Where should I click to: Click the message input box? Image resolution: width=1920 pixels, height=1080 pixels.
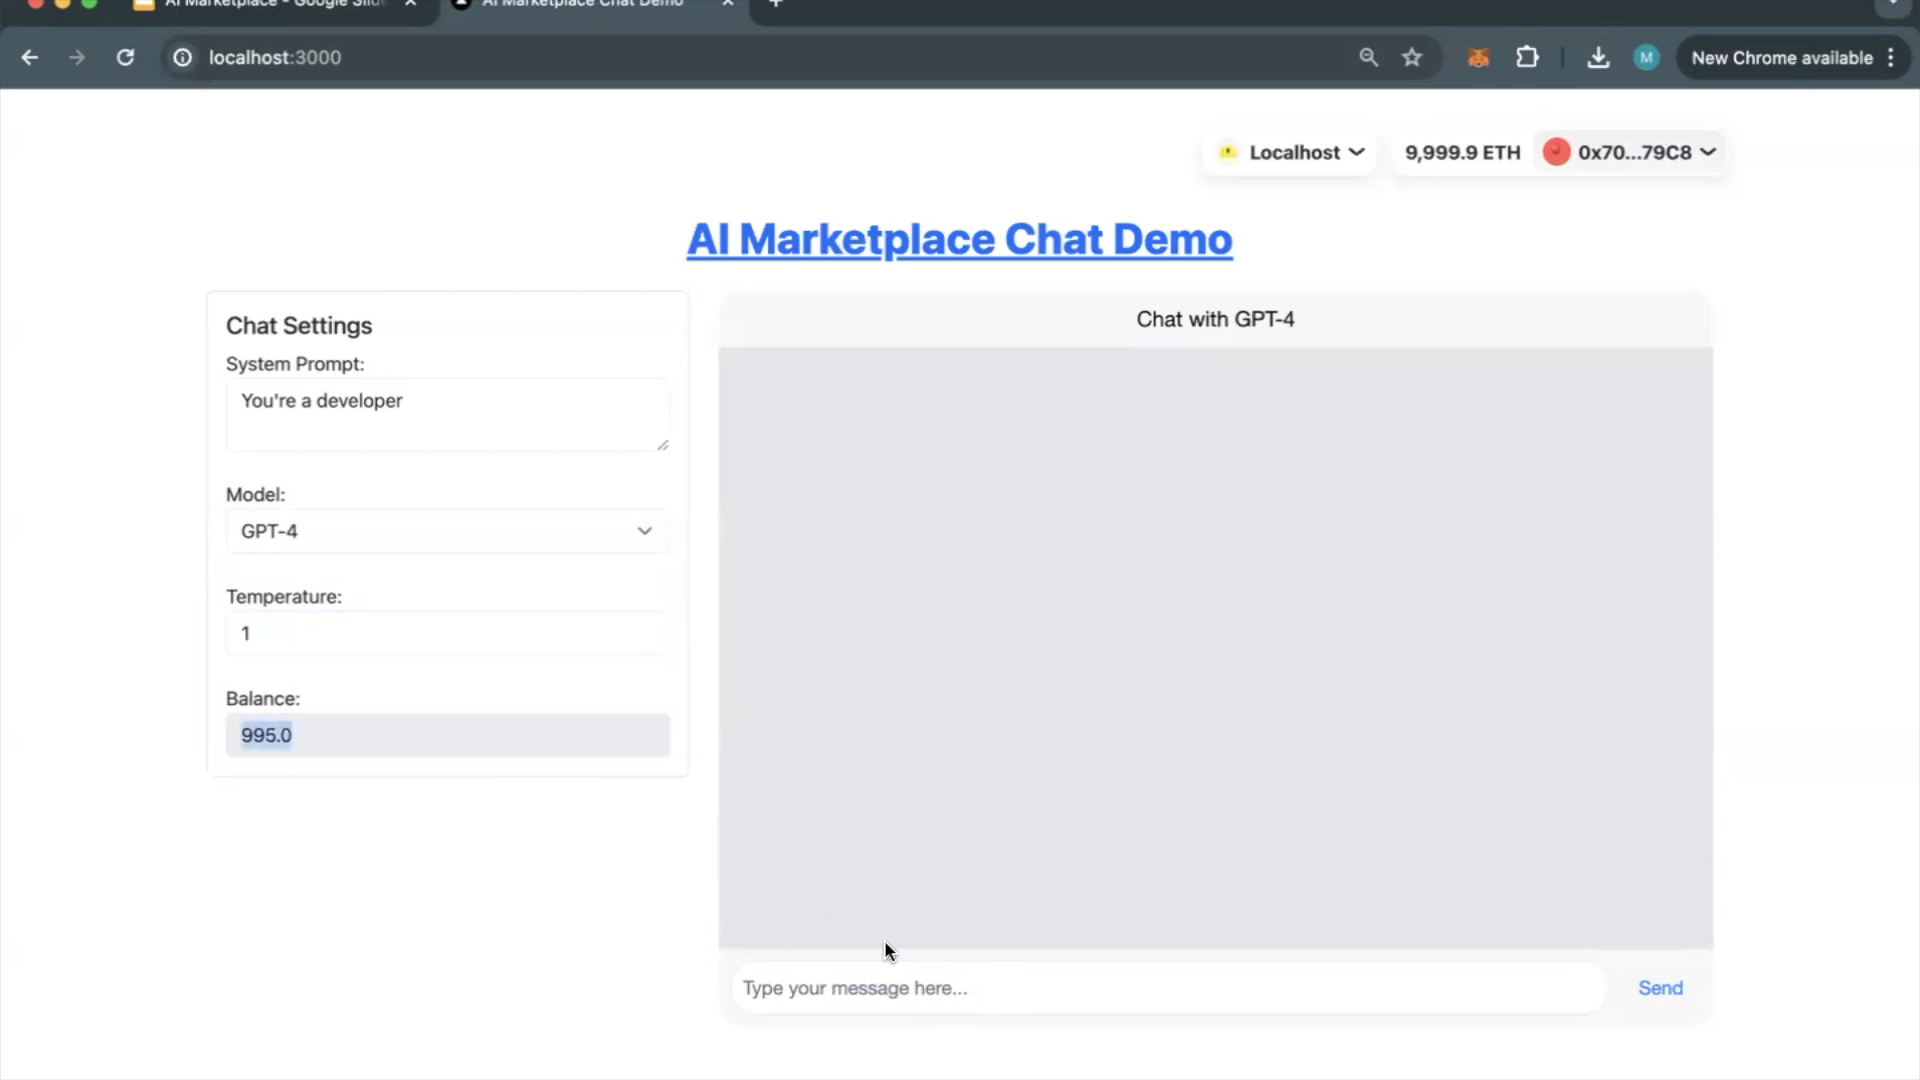1168,988
